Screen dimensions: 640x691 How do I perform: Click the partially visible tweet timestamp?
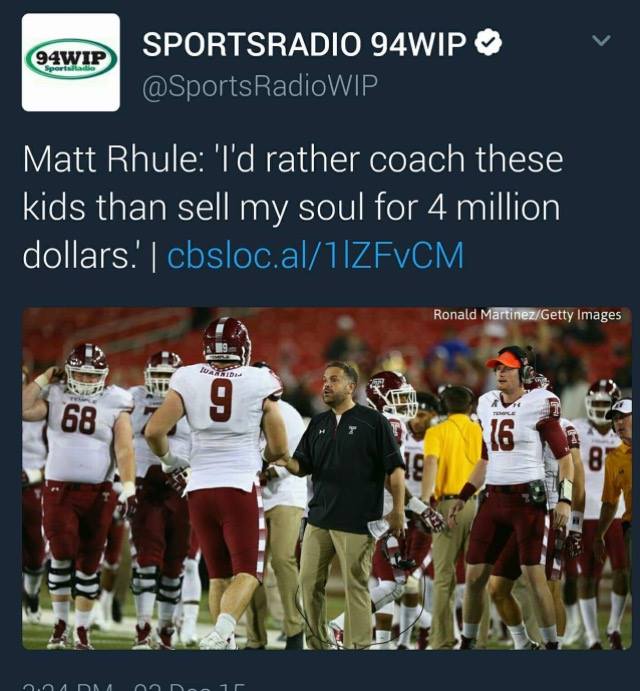tap(134, 687)
